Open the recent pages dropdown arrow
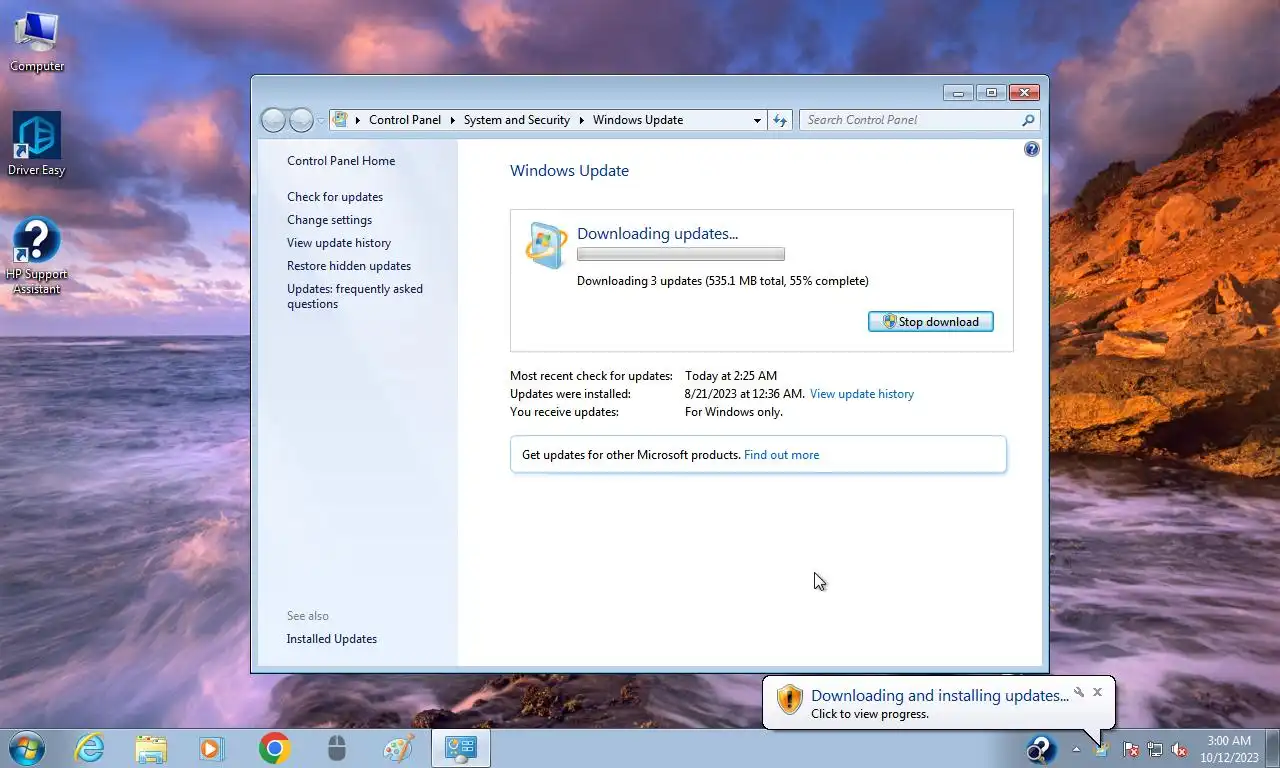Screen dimensions: 1280x768 pyautogui.click(x=321, y=120)
